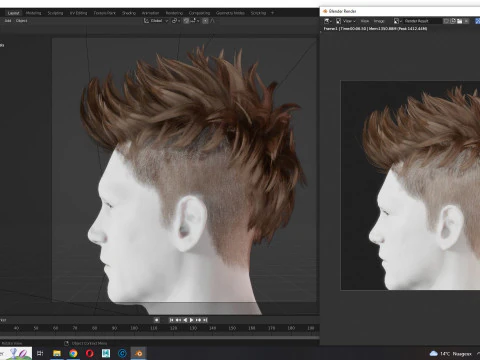
Task: Play animation in reverse
Action: (185, 320)
